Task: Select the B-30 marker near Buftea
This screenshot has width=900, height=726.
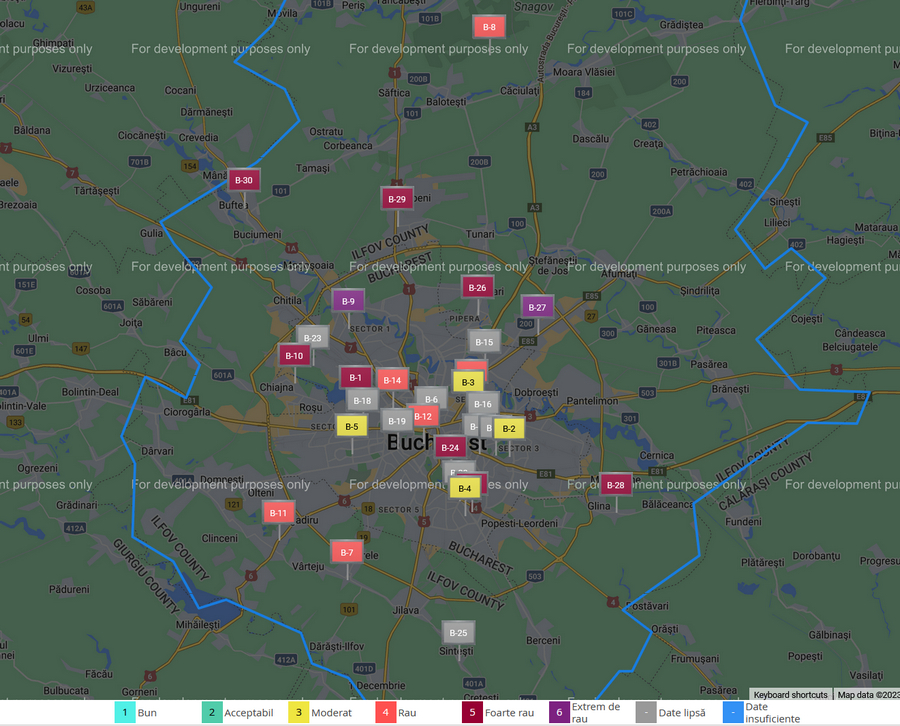Action: coord(243,180)
